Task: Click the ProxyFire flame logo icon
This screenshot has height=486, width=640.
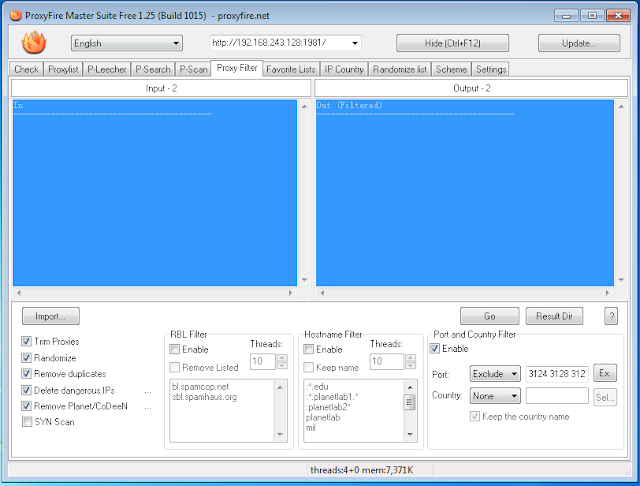Action: click(x=34, y=42)
